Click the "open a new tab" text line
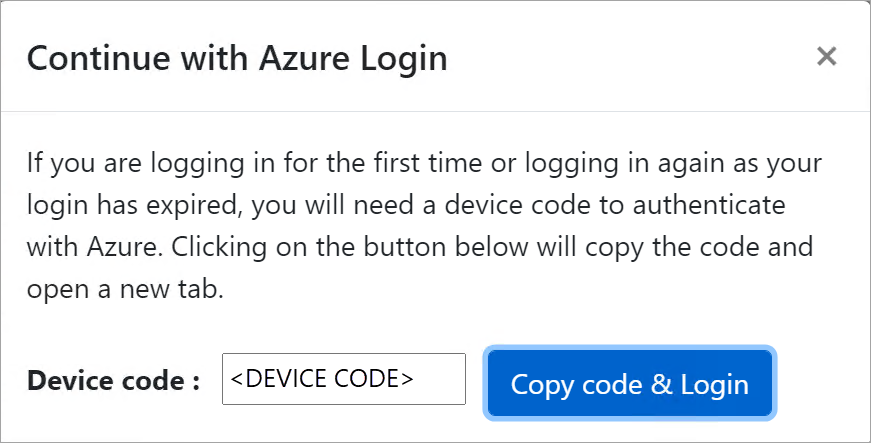The image size is (871, 443). click(124, 288)
